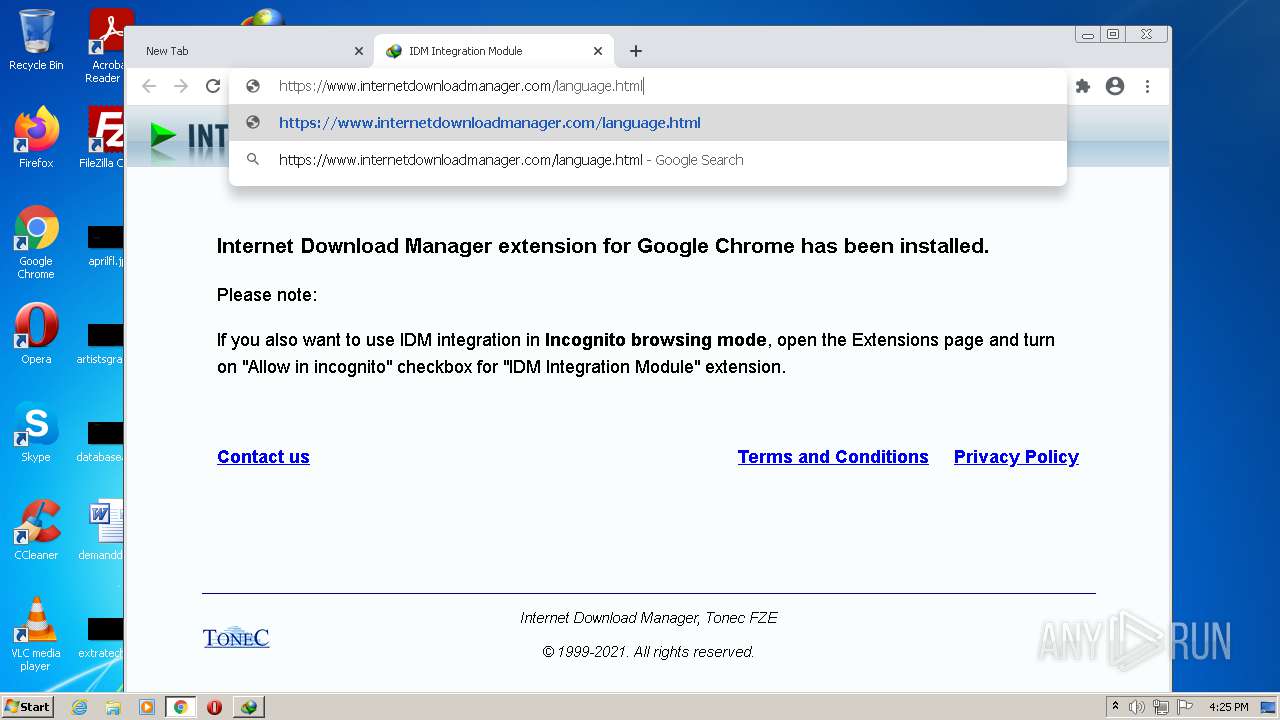This screenshot has width=1280, height=720.
Task: Open VLC media player shortcut
Action: 36,634
